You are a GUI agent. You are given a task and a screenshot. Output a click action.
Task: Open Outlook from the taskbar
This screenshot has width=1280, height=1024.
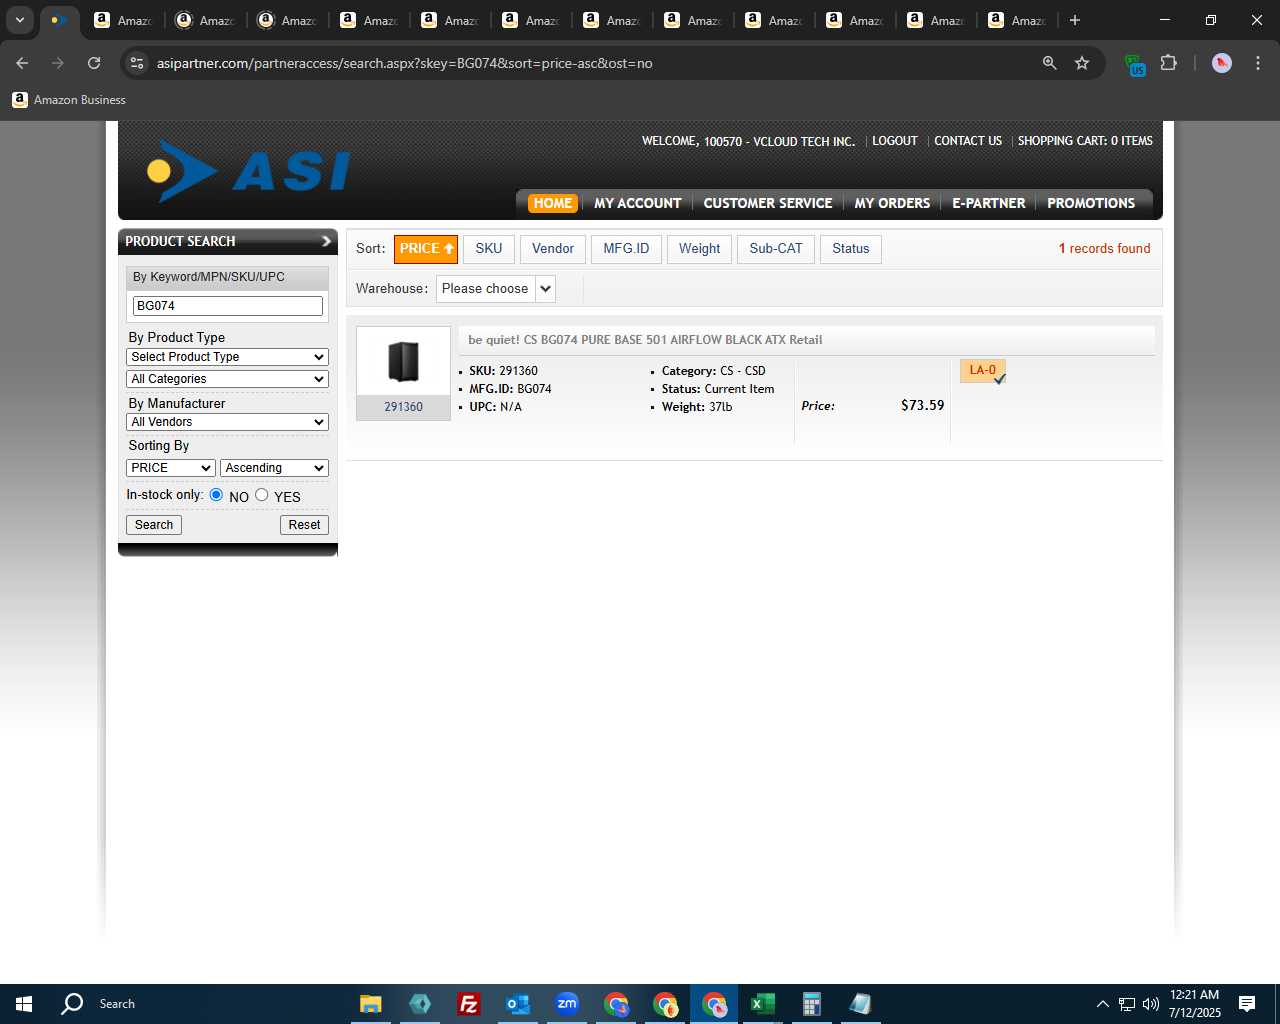517,1004
